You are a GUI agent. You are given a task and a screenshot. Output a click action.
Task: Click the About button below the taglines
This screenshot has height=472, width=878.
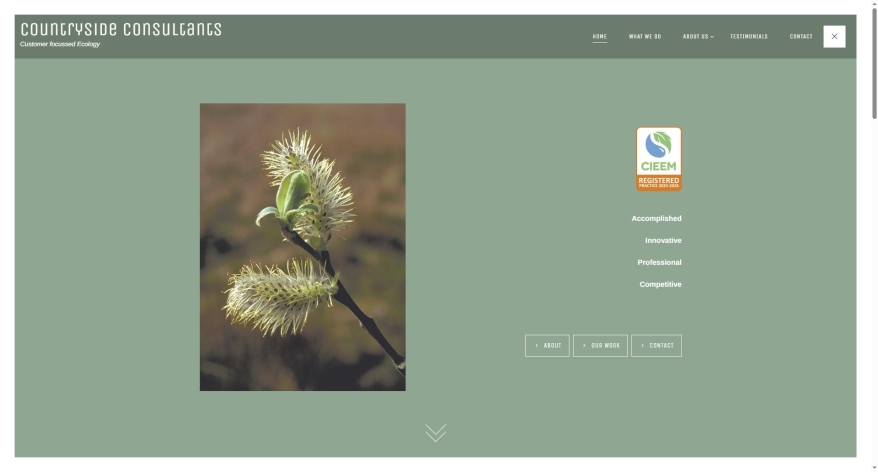[x=547, y=345]
